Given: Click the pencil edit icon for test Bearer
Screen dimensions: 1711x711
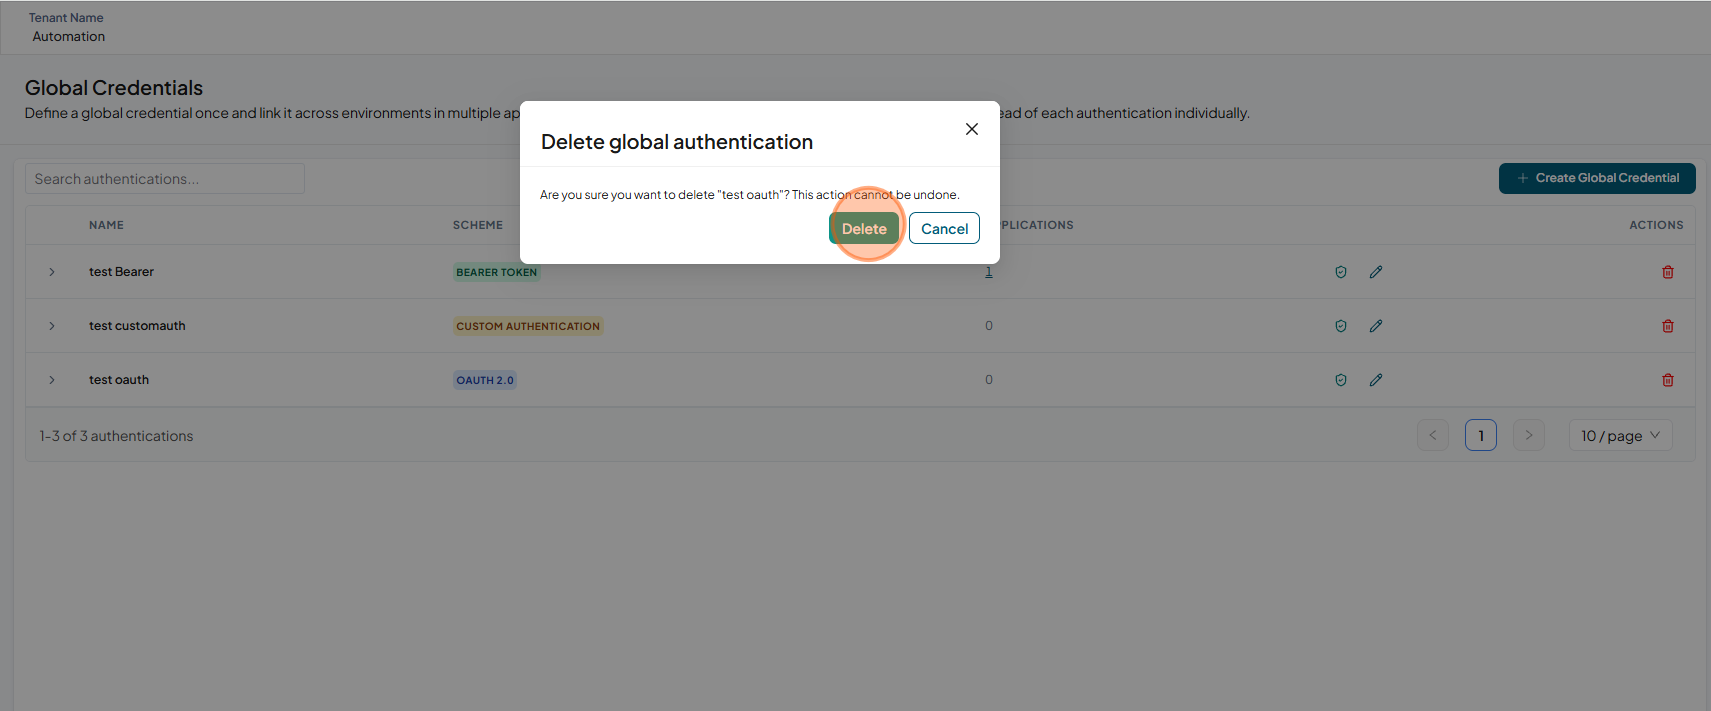Looking at the screenshot, I should (x=1376, y=272).
